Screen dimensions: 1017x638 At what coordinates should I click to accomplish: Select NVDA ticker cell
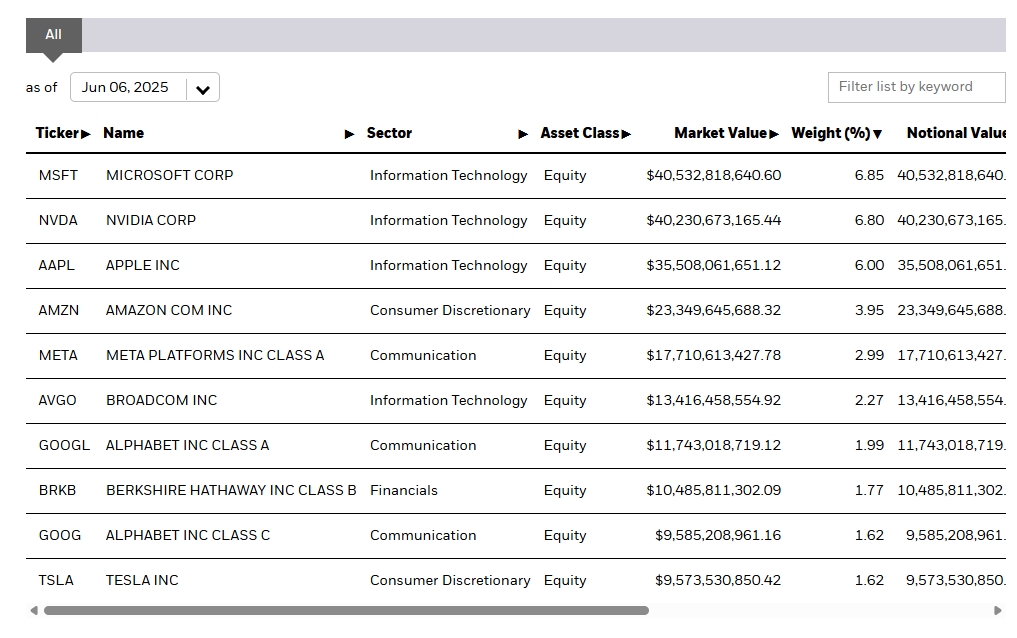(x=58, y=220)
